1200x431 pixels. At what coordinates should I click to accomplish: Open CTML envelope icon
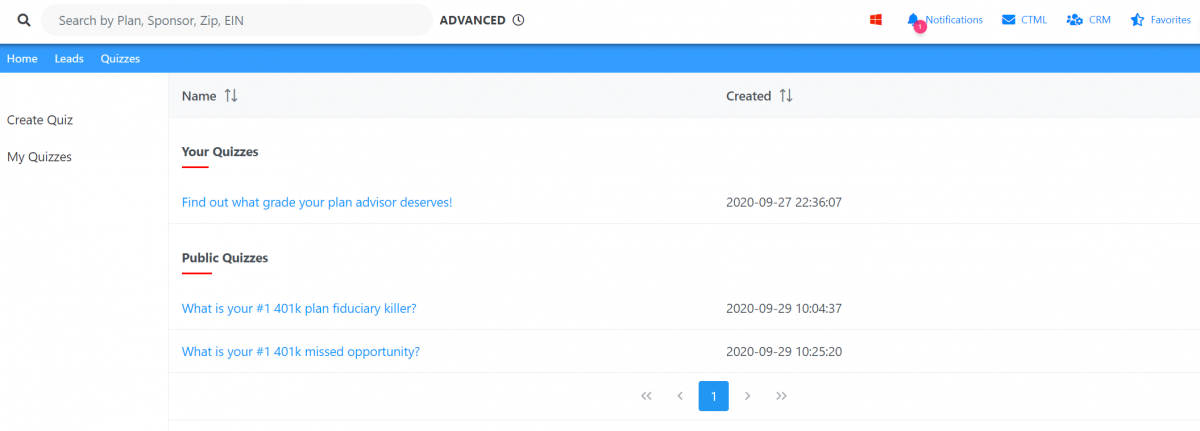click(1009, 20)
